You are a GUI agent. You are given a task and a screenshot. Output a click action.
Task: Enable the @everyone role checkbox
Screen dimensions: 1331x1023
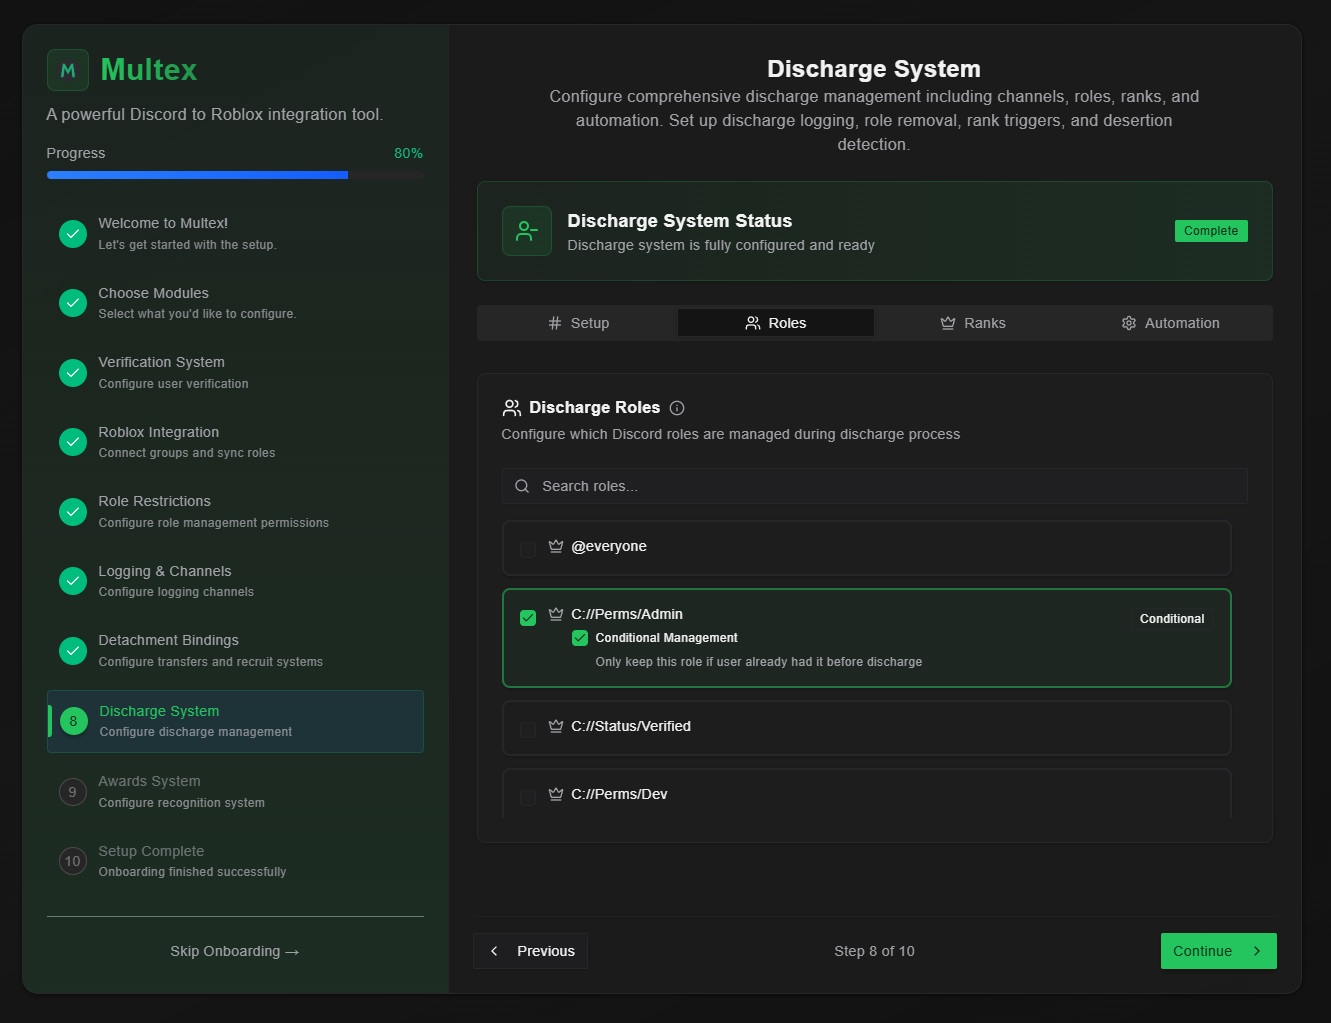(528, 549)
